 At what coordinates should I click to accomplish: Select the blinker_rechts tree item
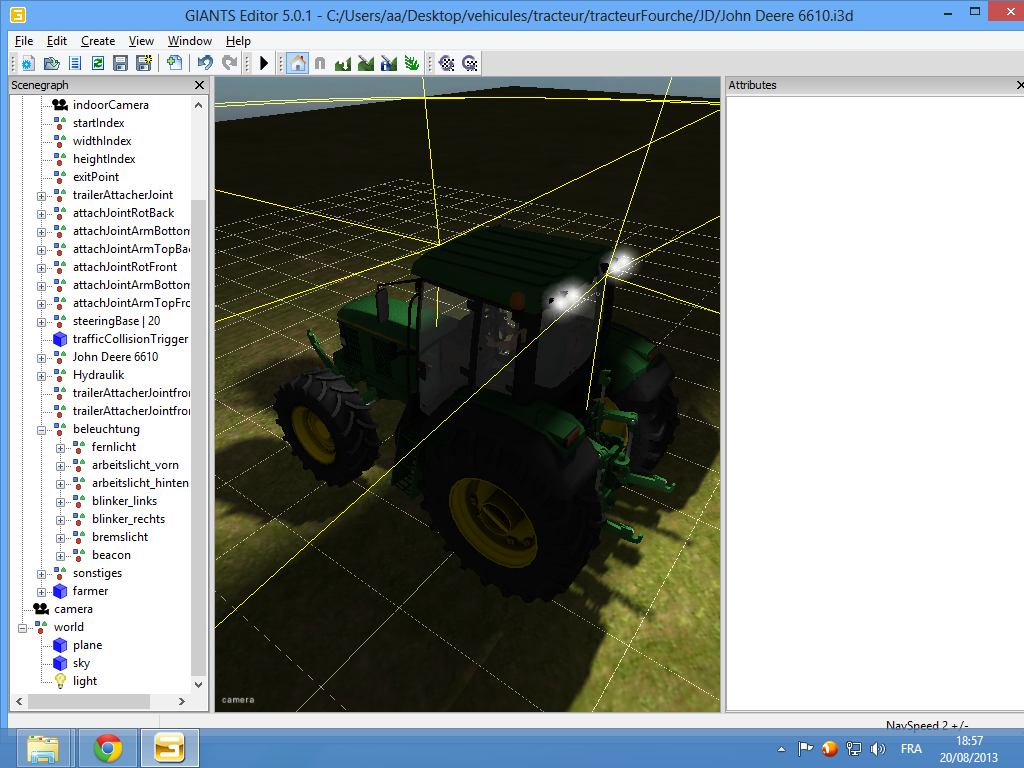coord(128,519)
